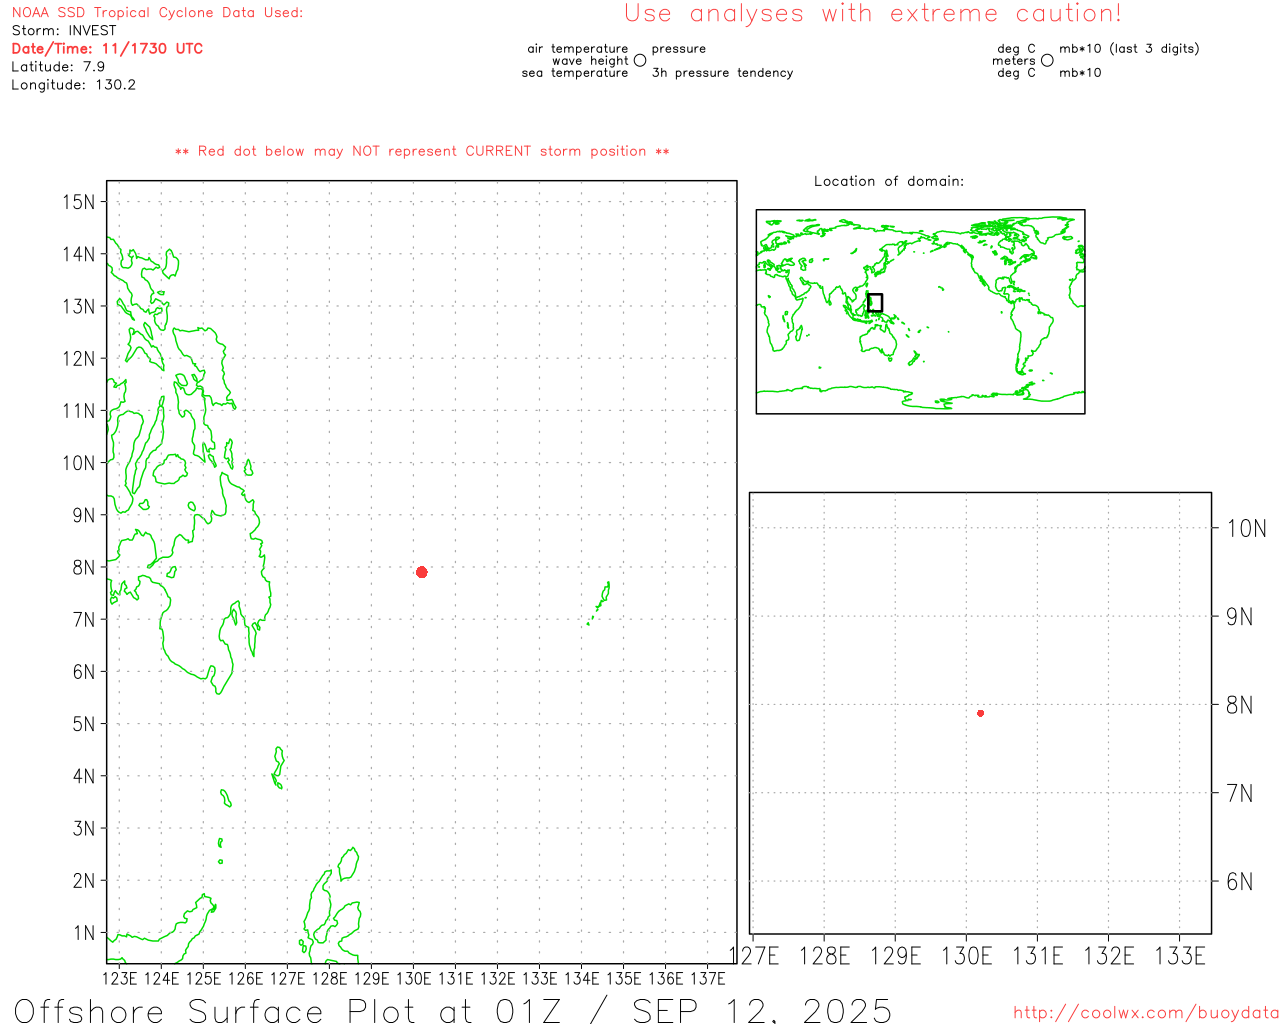Click the 'sea temperature' legend label
This screenshot has width=1280, height=1024.
(575, 73)
